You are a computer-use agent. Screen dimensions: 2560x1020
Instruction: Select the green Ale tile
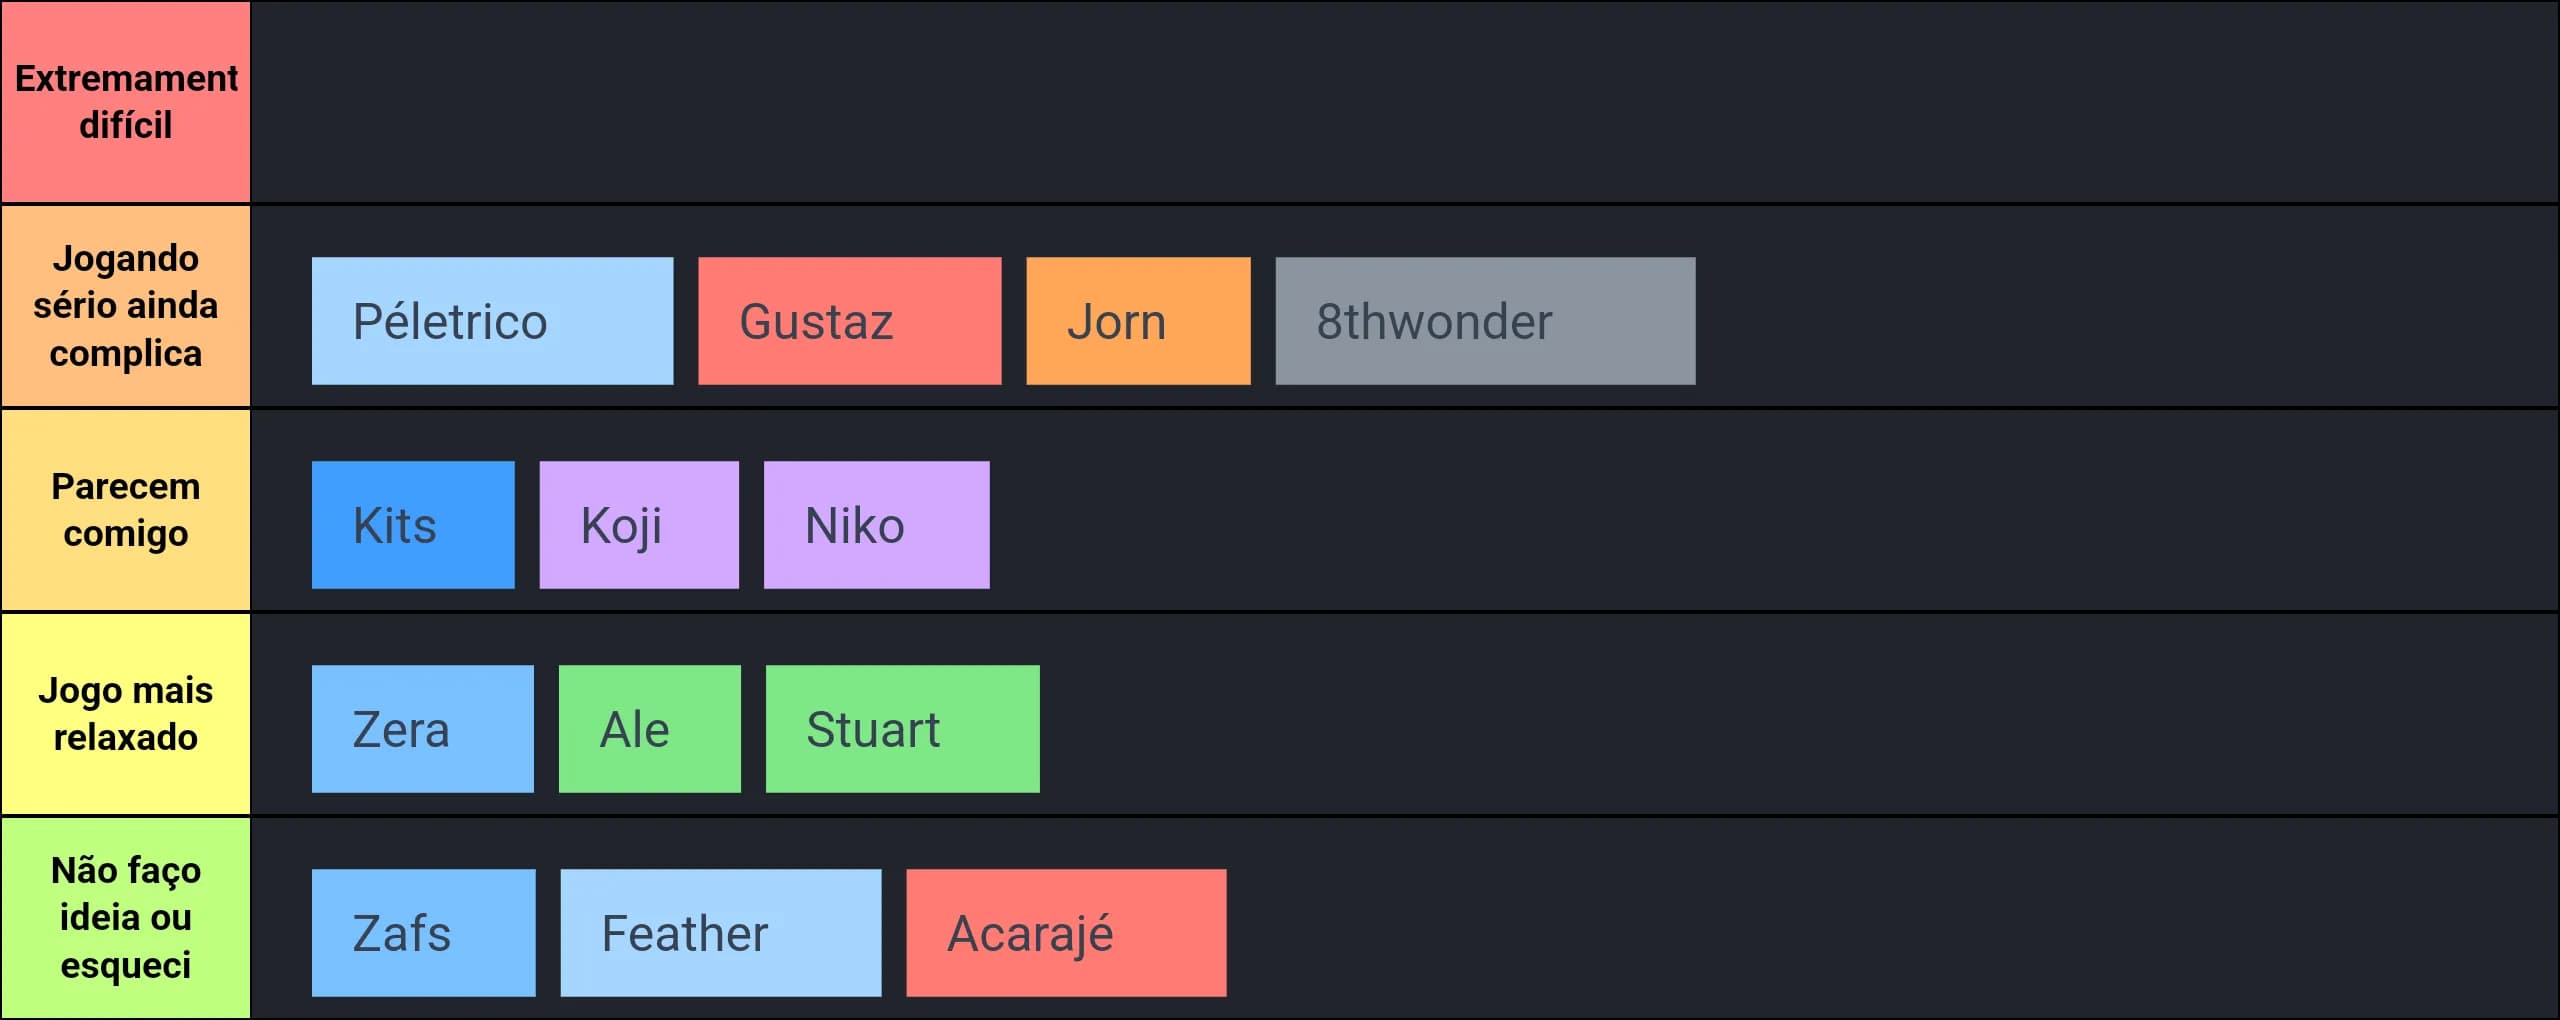tap(649, 729)
